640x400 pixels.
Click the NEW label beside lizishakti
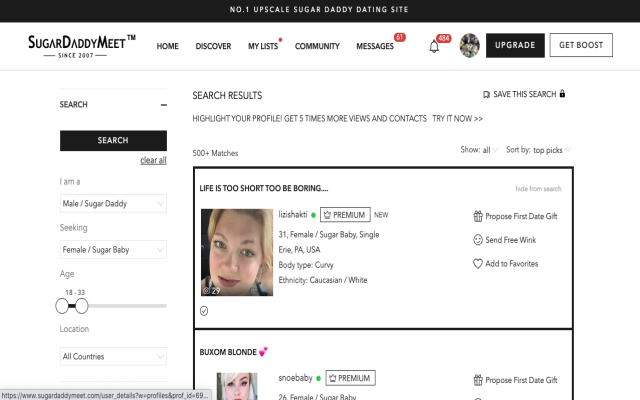(x=381, y=215)
